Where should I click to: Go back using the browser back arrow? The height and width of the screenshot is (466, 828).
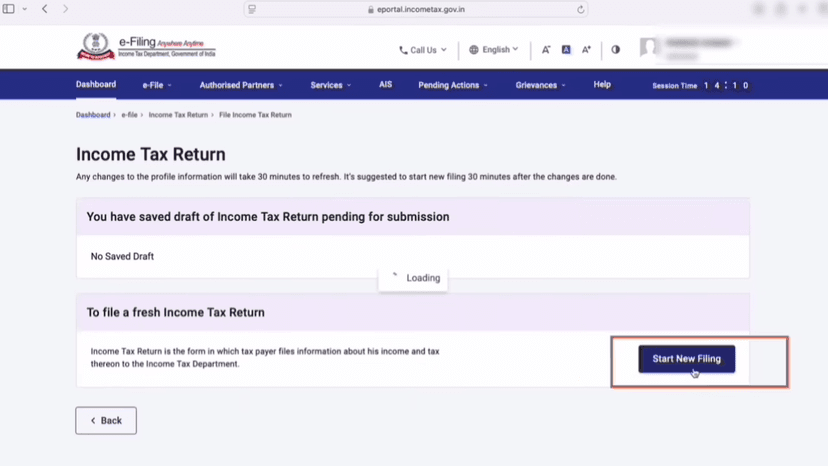(45, 9)
